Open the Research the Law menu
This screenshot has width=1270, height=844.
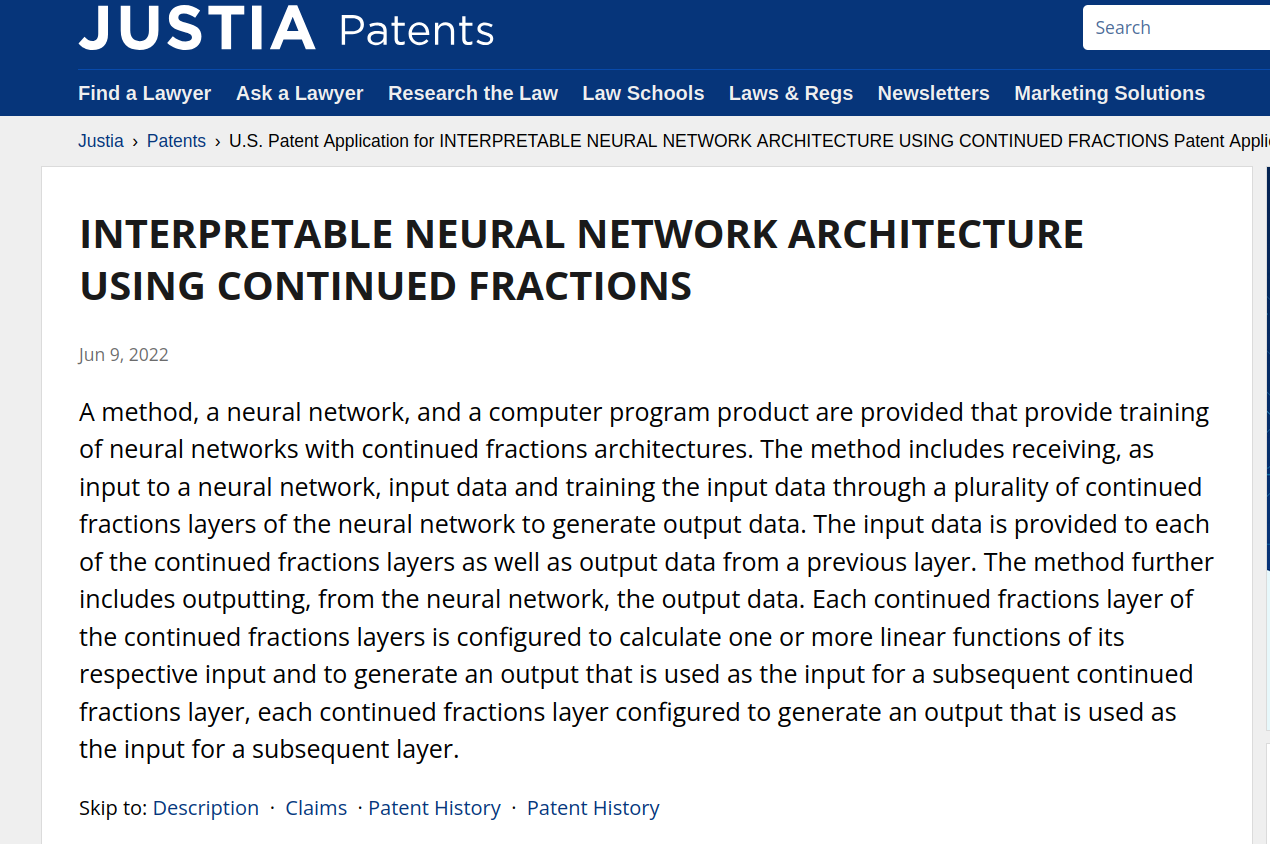point(473,93)
